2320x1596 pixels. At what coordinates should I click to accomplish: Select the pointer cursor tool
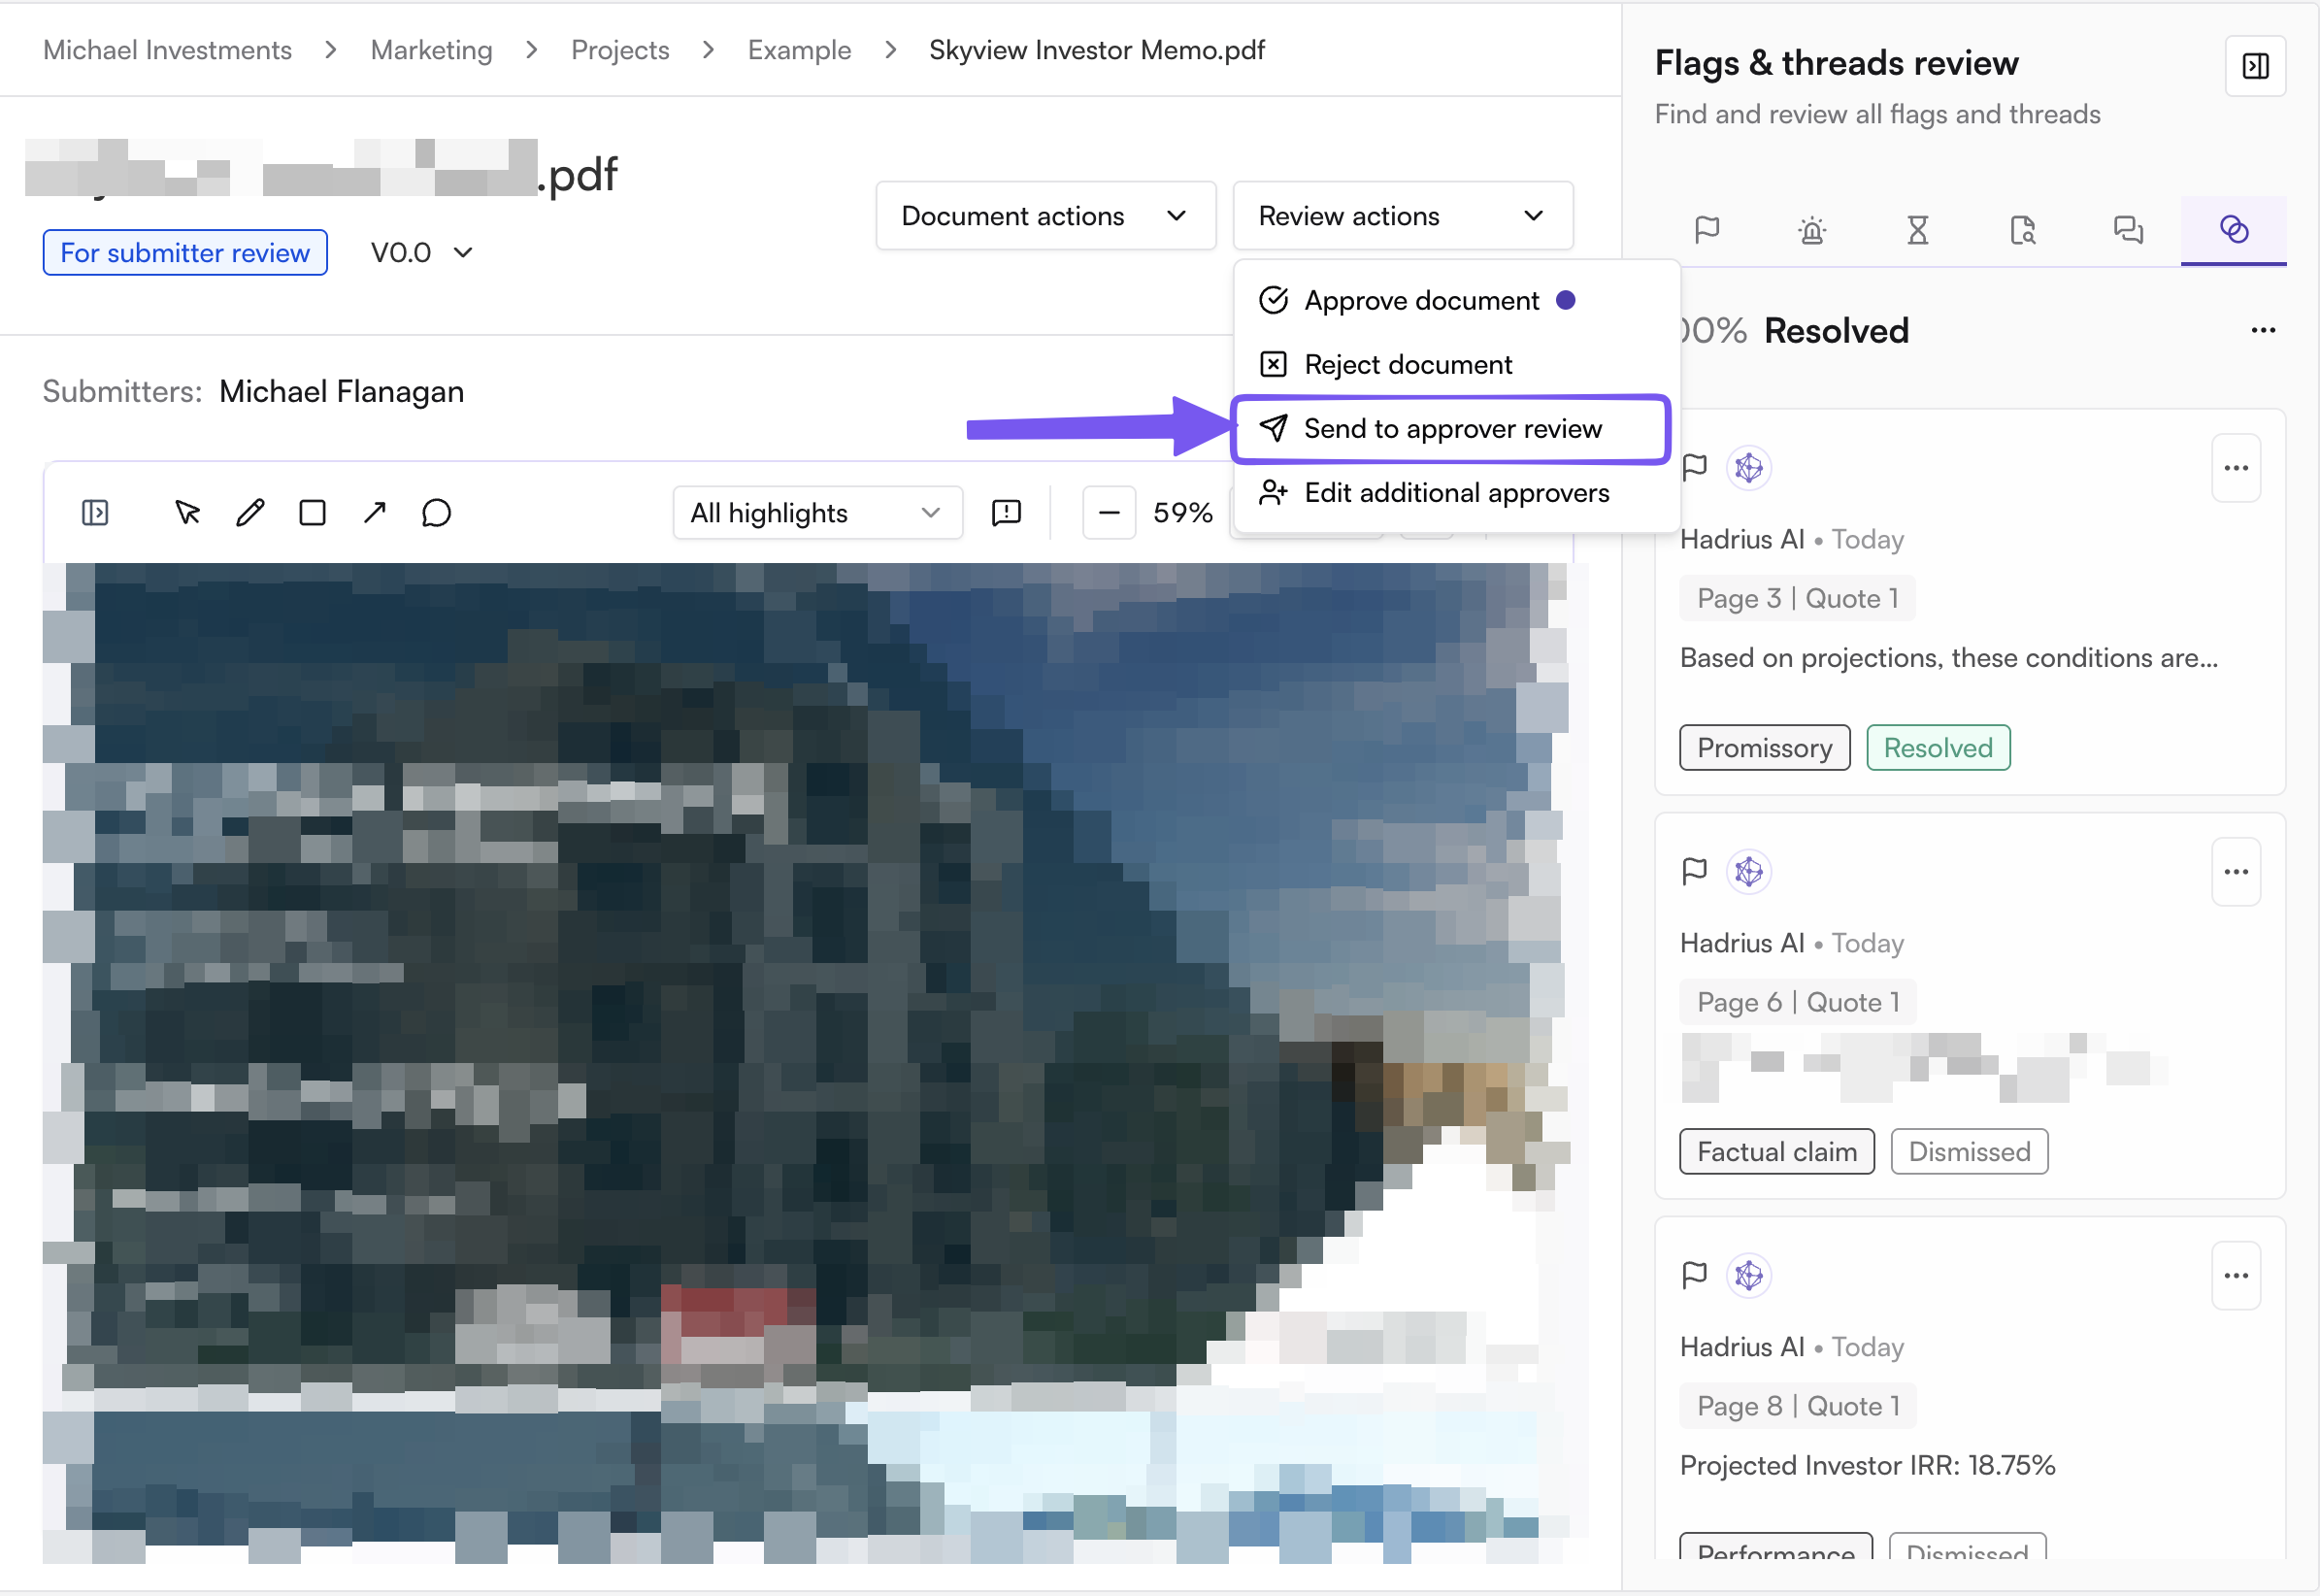(x=188, y=513)
